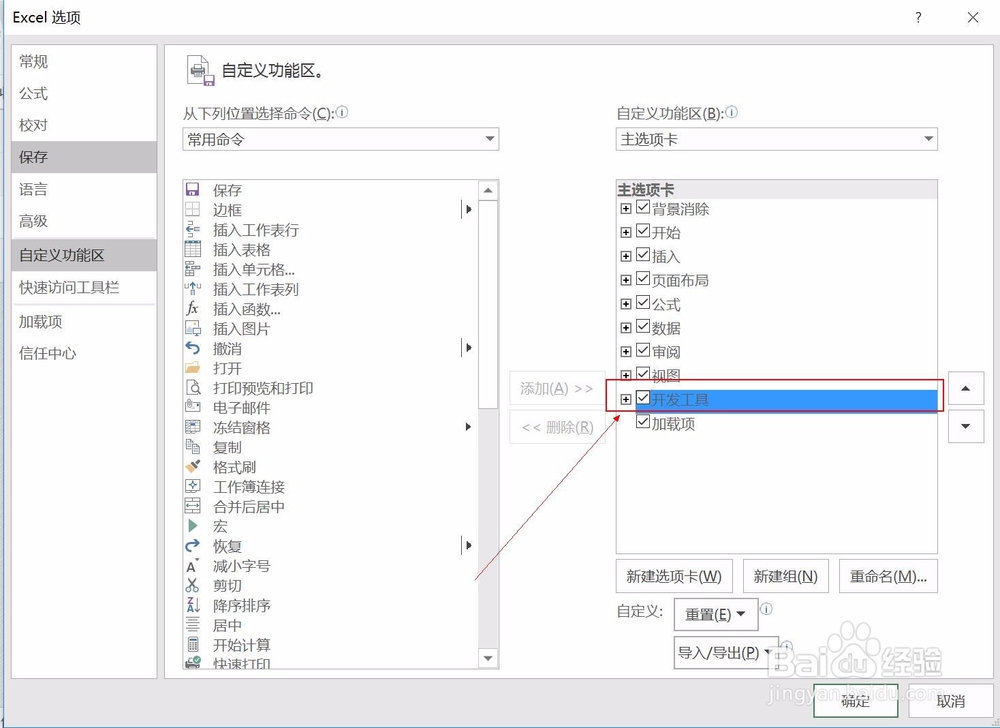Image resolution: width=1000 pixels, height=728 pixels.
Task: Click the Insert Function fx icon
Action: click(193, 308)
